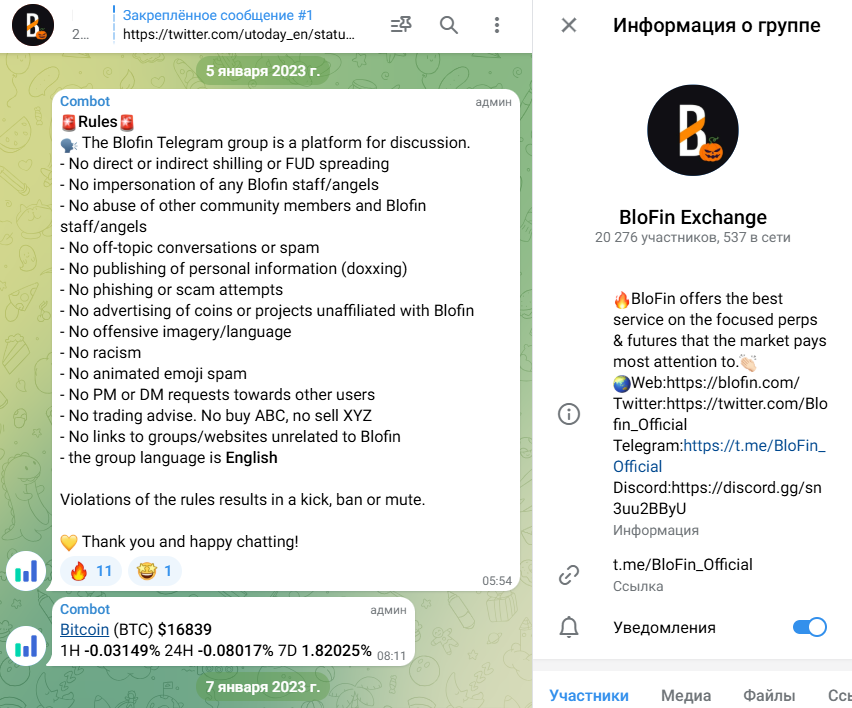The width and height of the screenshot is (852, 708).
Task: Click the info circle icon
Action: [569, 414]
